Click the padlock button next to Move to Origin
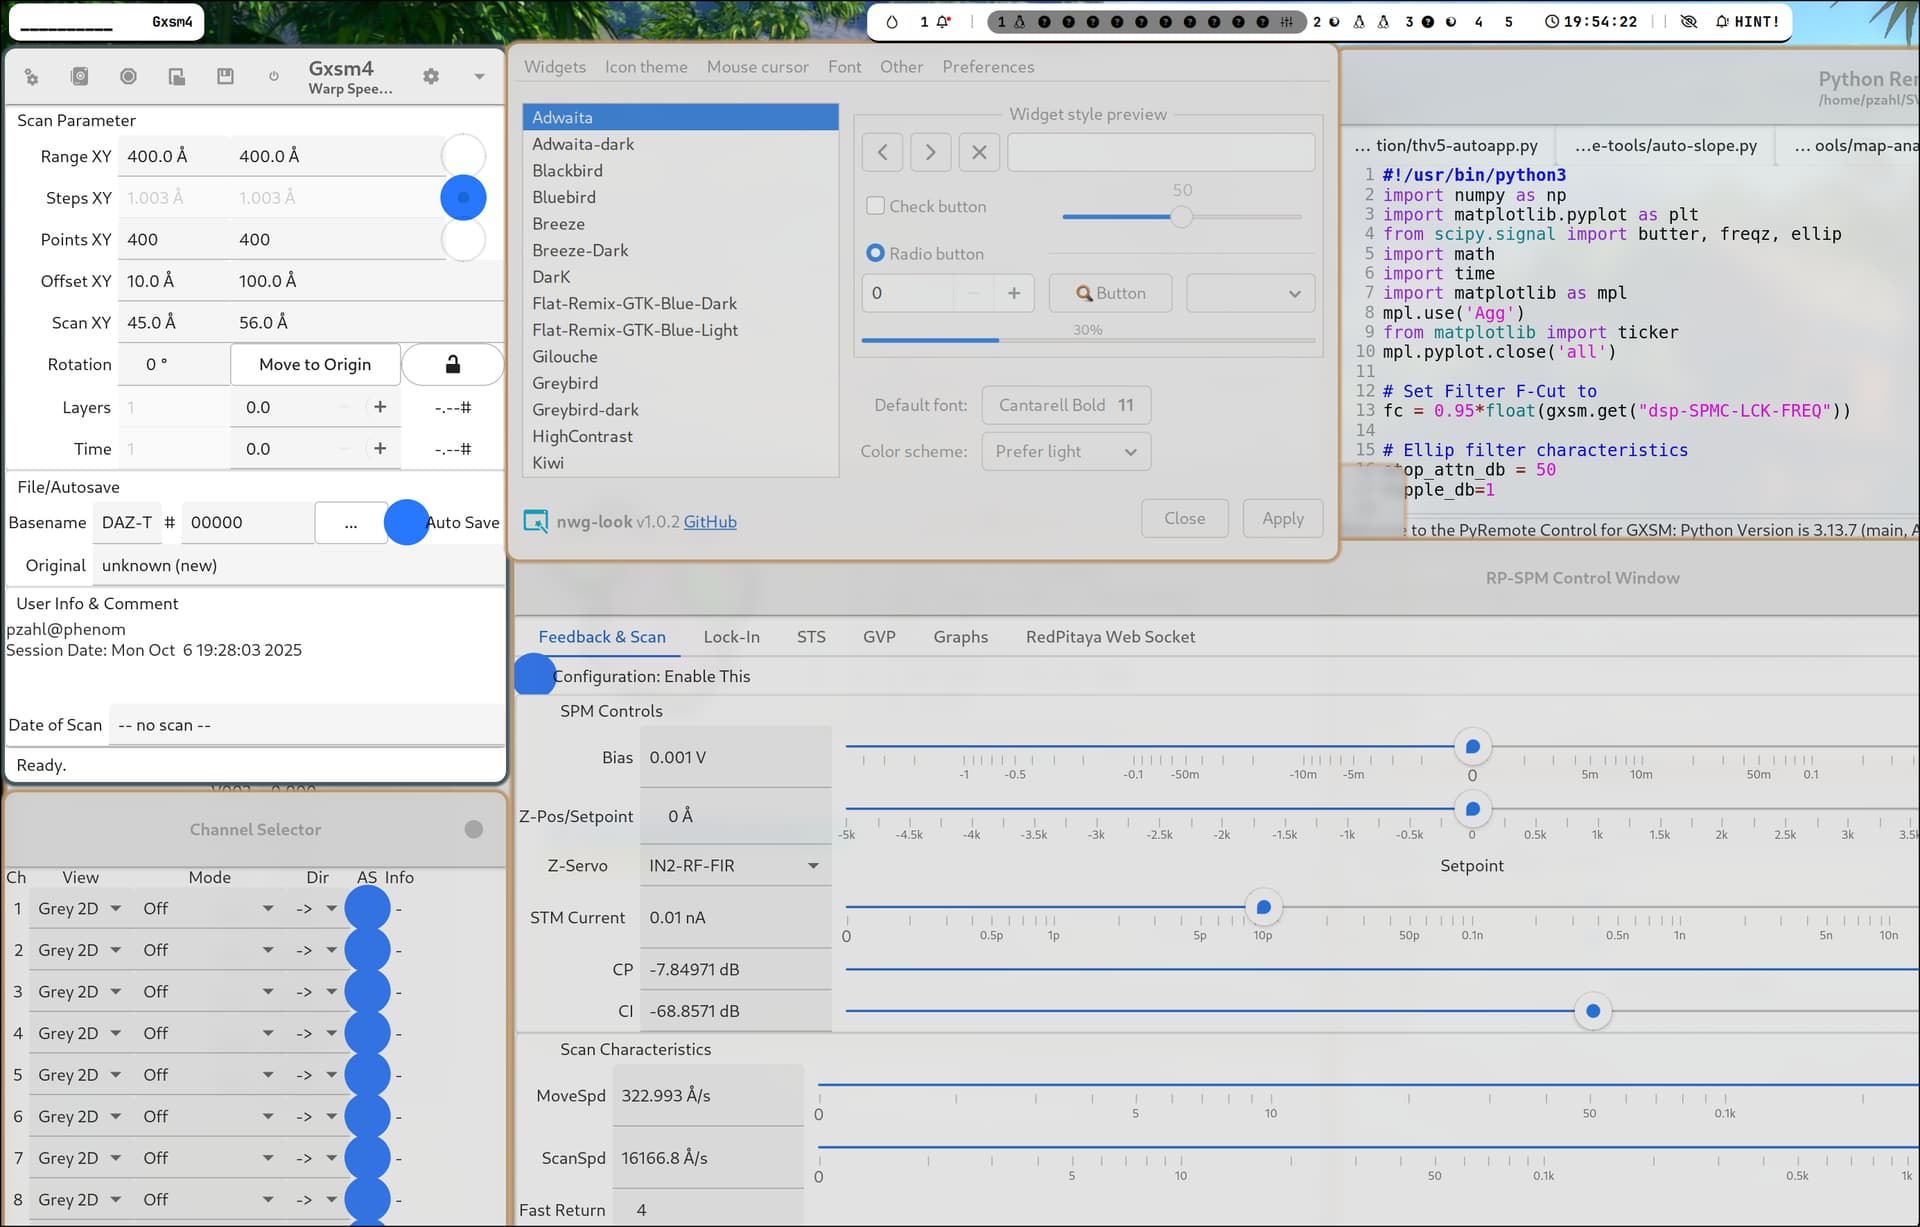The width and height of the screenshot is (1920, 1227). coord(452,365)
